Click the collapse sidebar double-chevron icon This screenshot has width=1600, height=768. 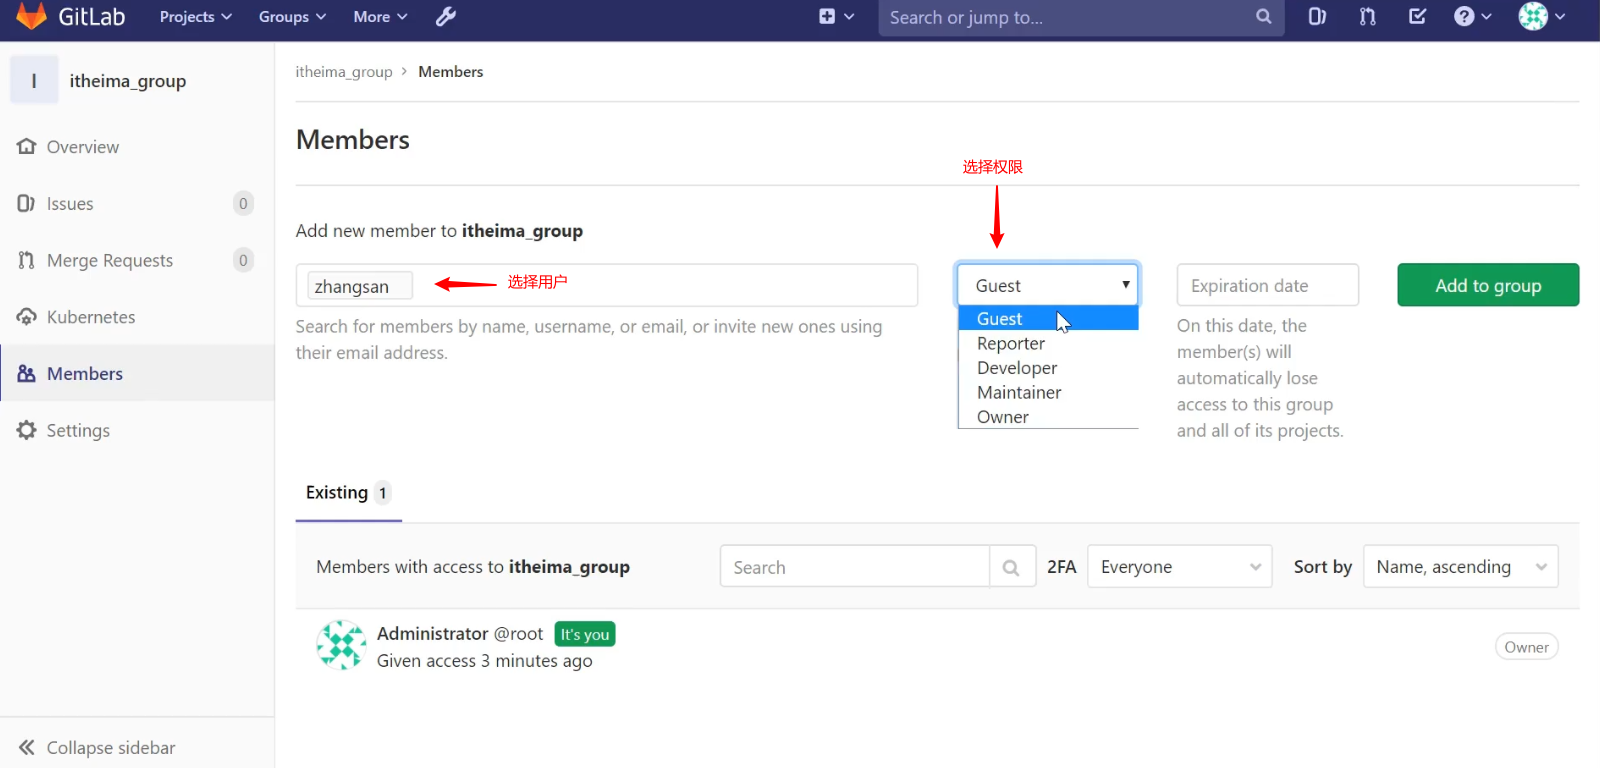coord(26,747)
